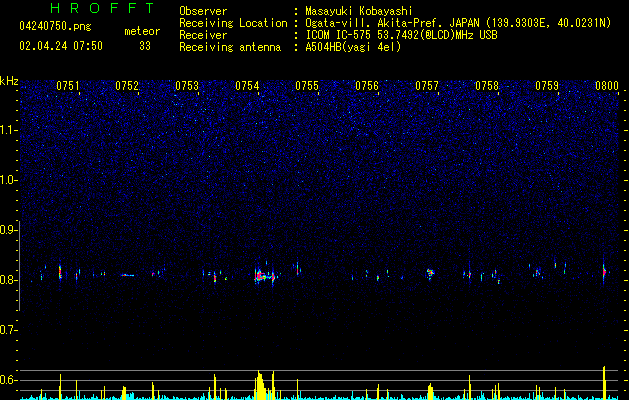629x400 pixels.
Task: Click the 0800 time marker
Action: pyautogui.click(x=607, y=86)
